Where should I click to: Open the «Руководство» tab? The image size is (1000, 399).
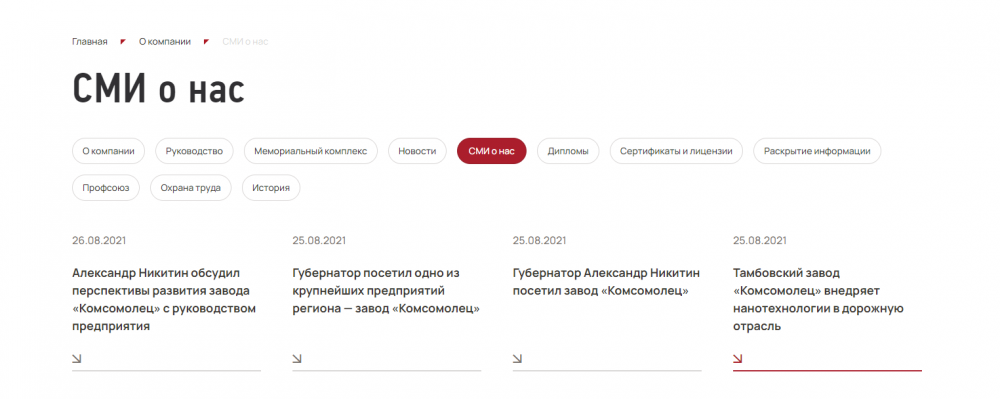tap(195, 151)
